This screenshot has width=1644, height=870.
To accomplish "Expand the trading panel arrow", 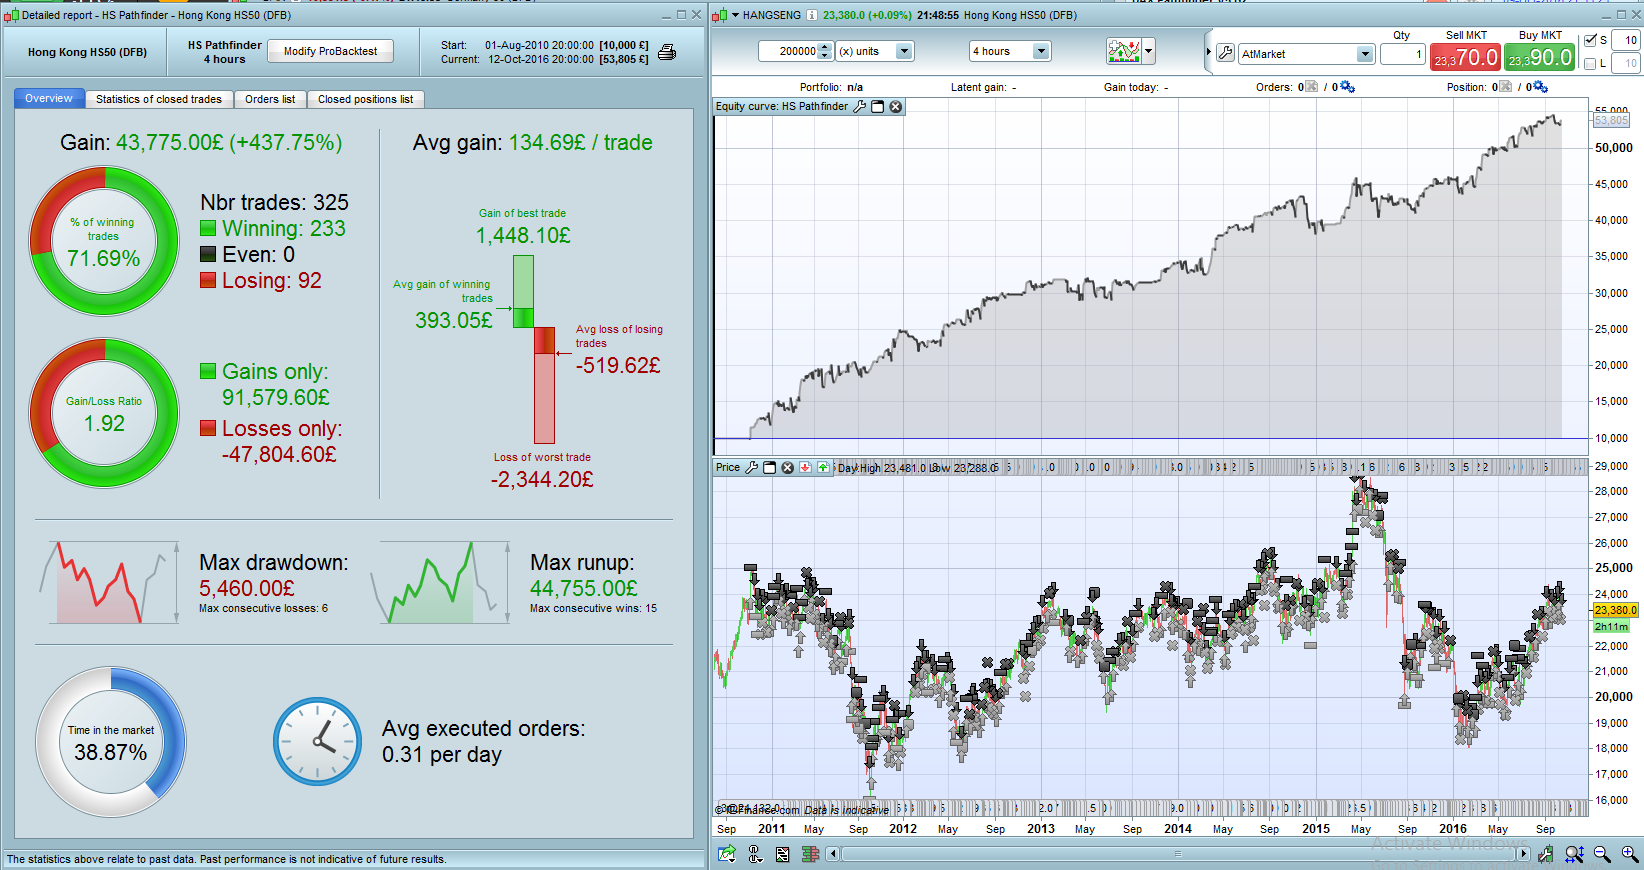I will (1209, 51).
